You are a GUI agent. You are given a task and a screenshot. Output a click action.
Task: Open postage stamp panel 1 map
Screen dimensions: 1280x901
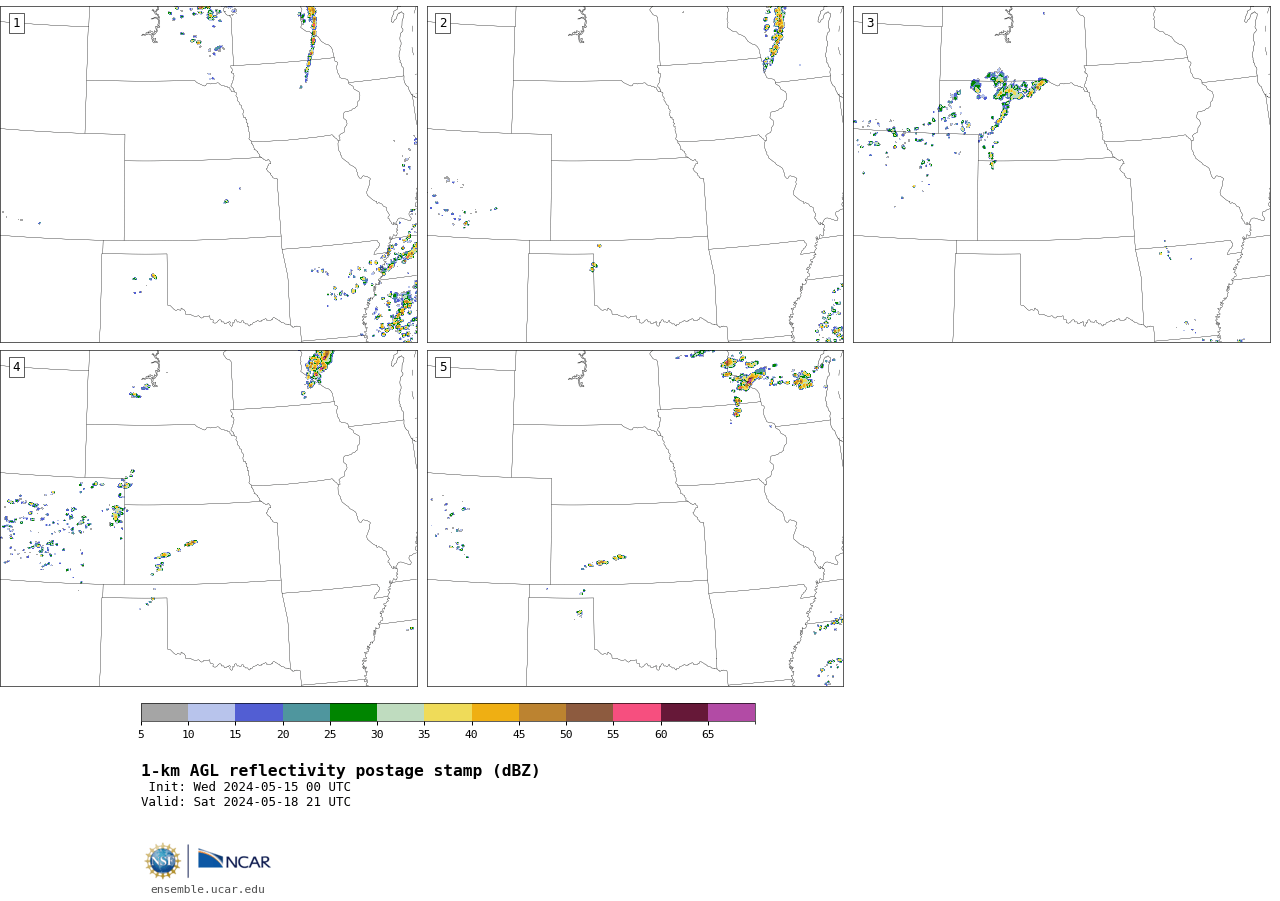[208, 174]
